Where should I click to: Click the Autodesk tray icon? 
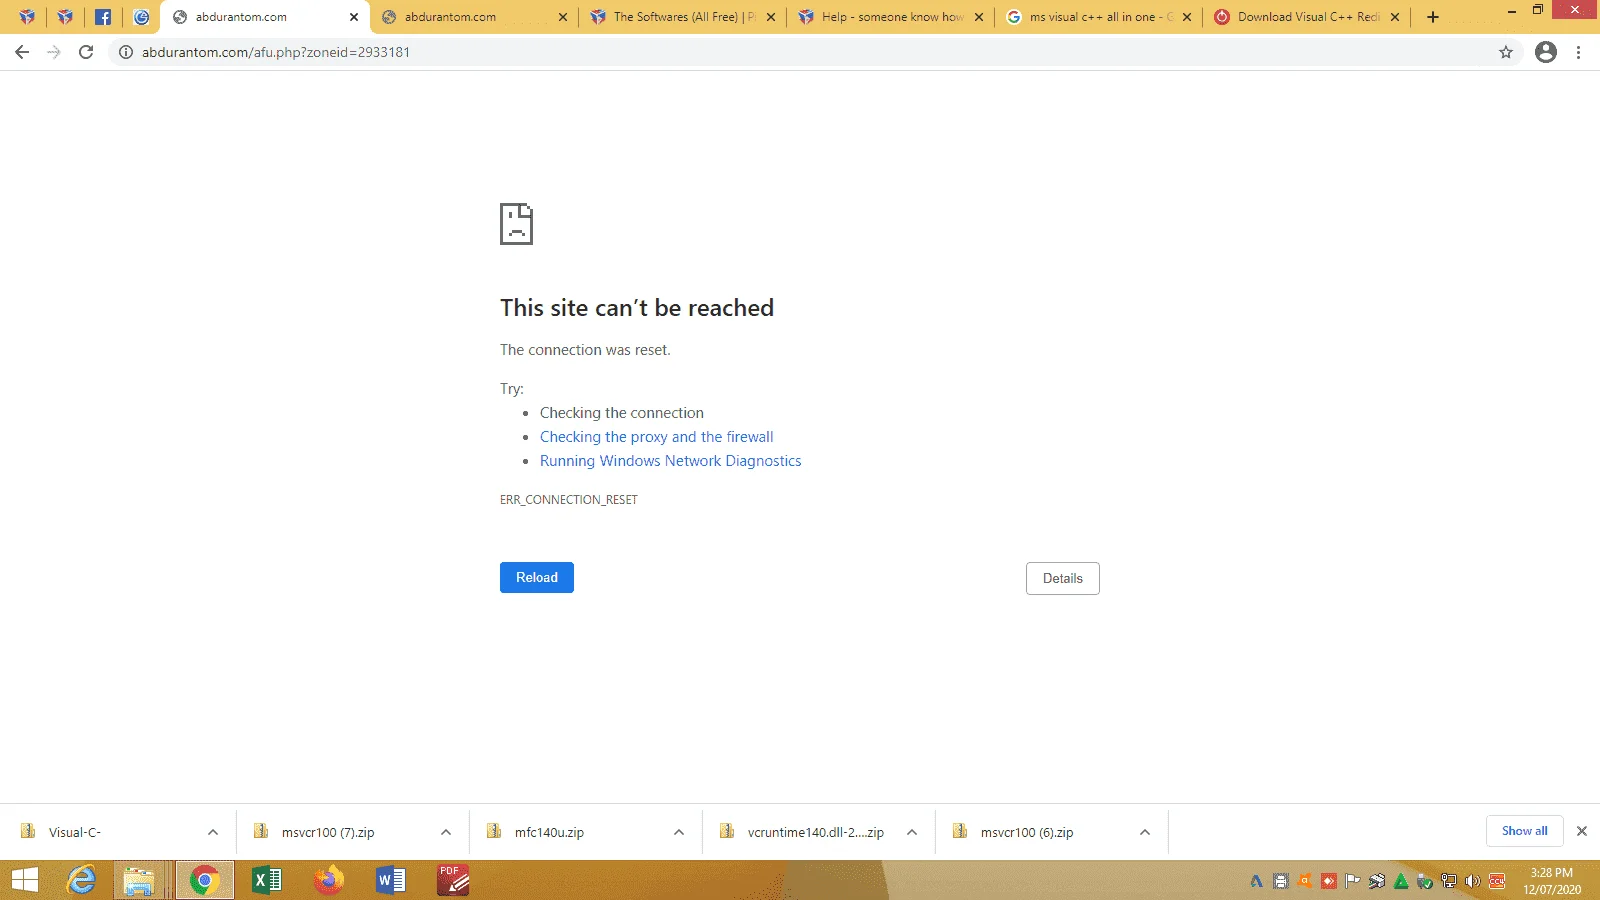pos(1257,881)
